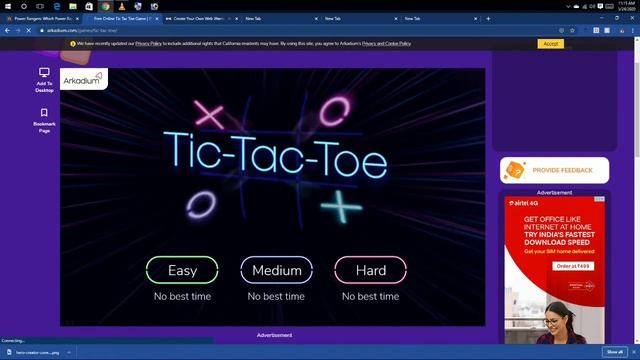Start a game on Easy difficulty
640x360 pixels.
182,270
